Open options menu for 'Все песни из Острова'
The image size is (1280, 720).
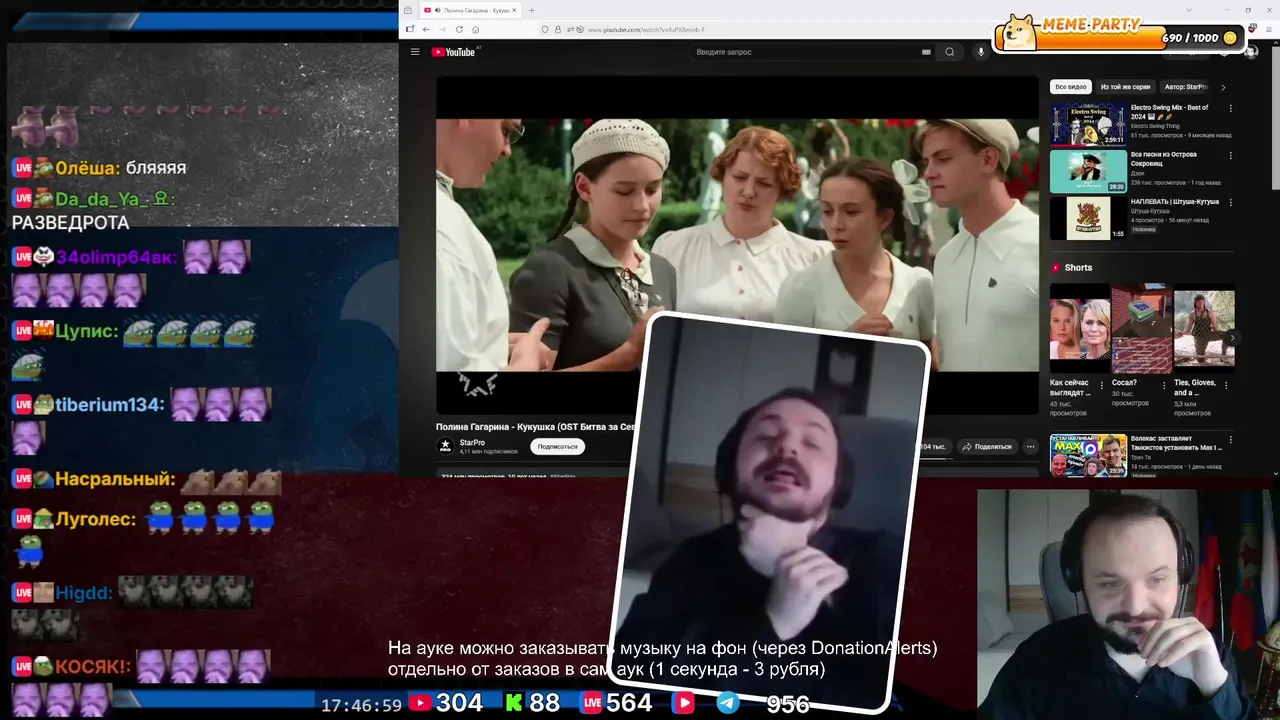(1230, 156)
